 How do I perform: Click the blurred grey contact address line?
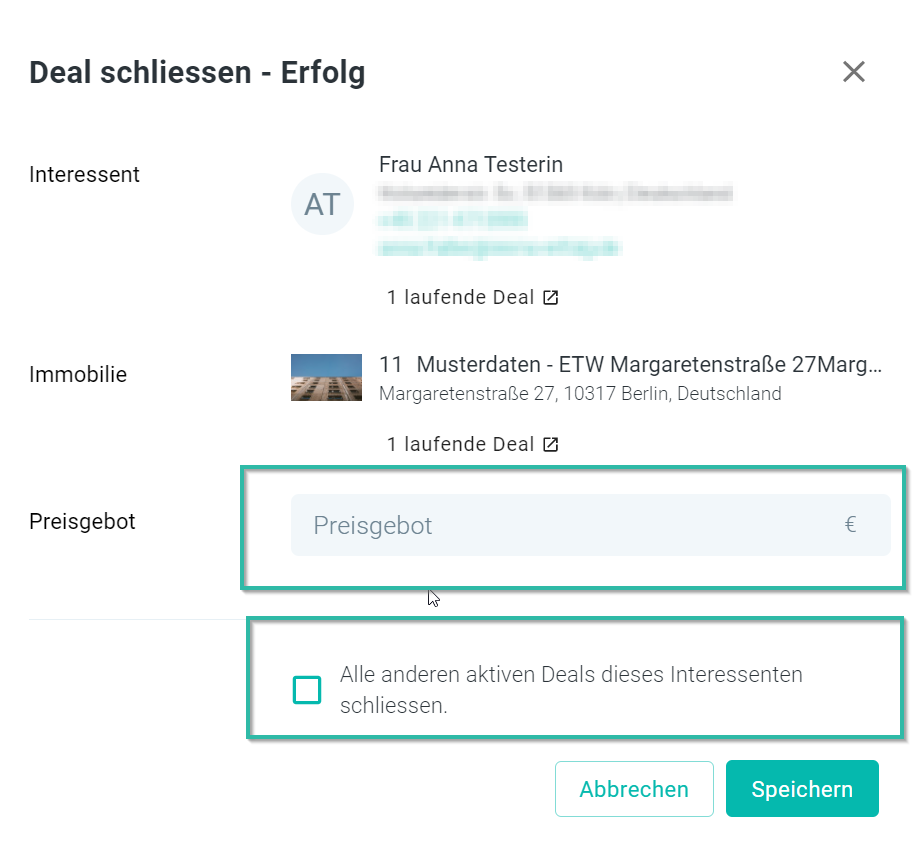point(556,193)
